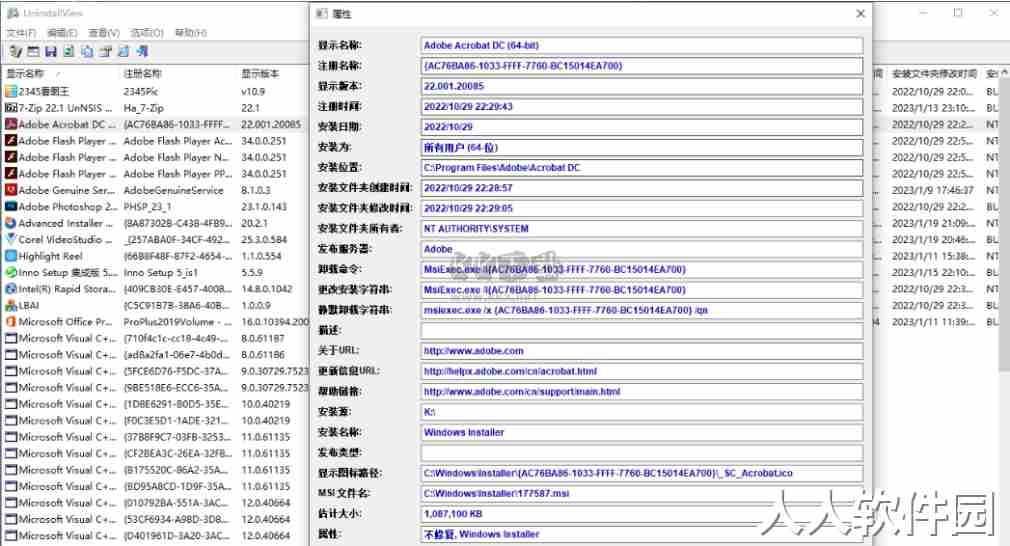This screenshot has height=546, width=1010.
Task: Click the Copy selected items toolbar icon
Action: 87,52
